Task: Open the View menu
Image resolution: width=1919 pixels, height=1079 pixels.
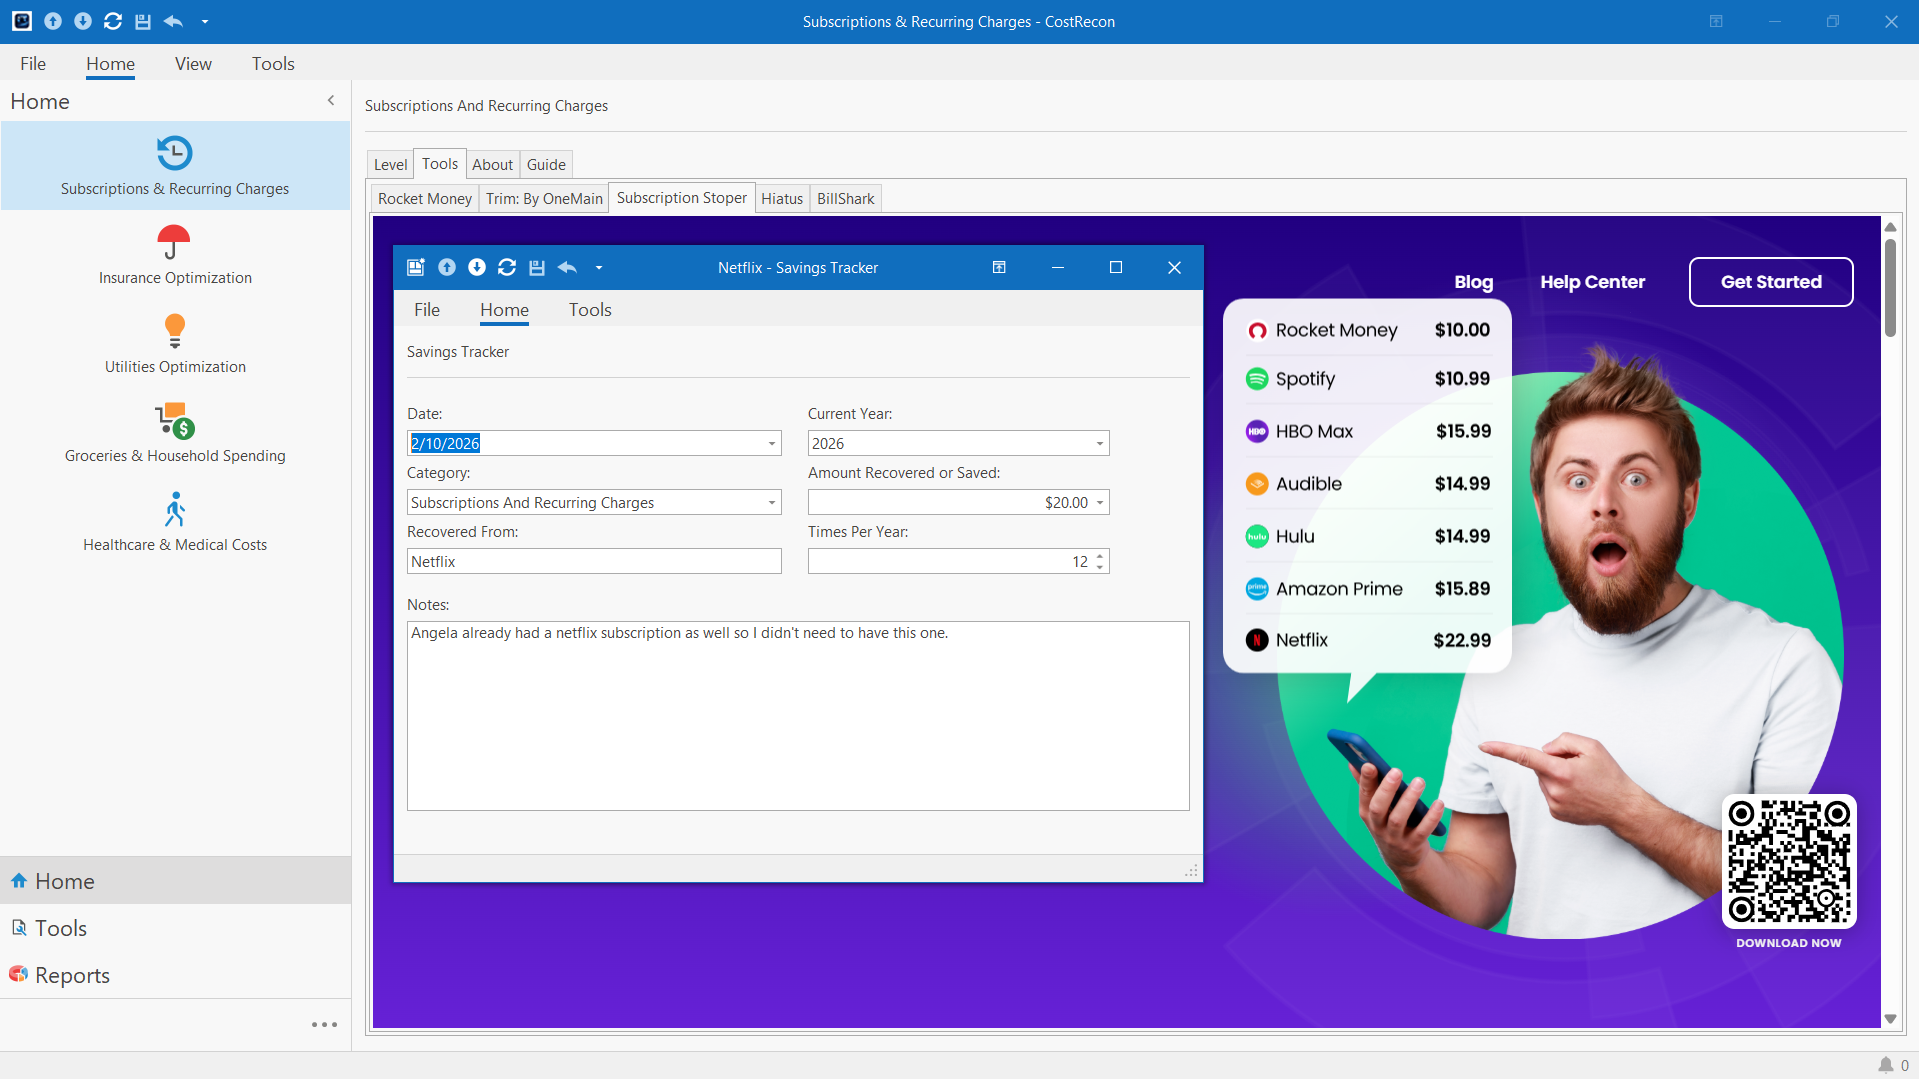Action: click(193, 64)
